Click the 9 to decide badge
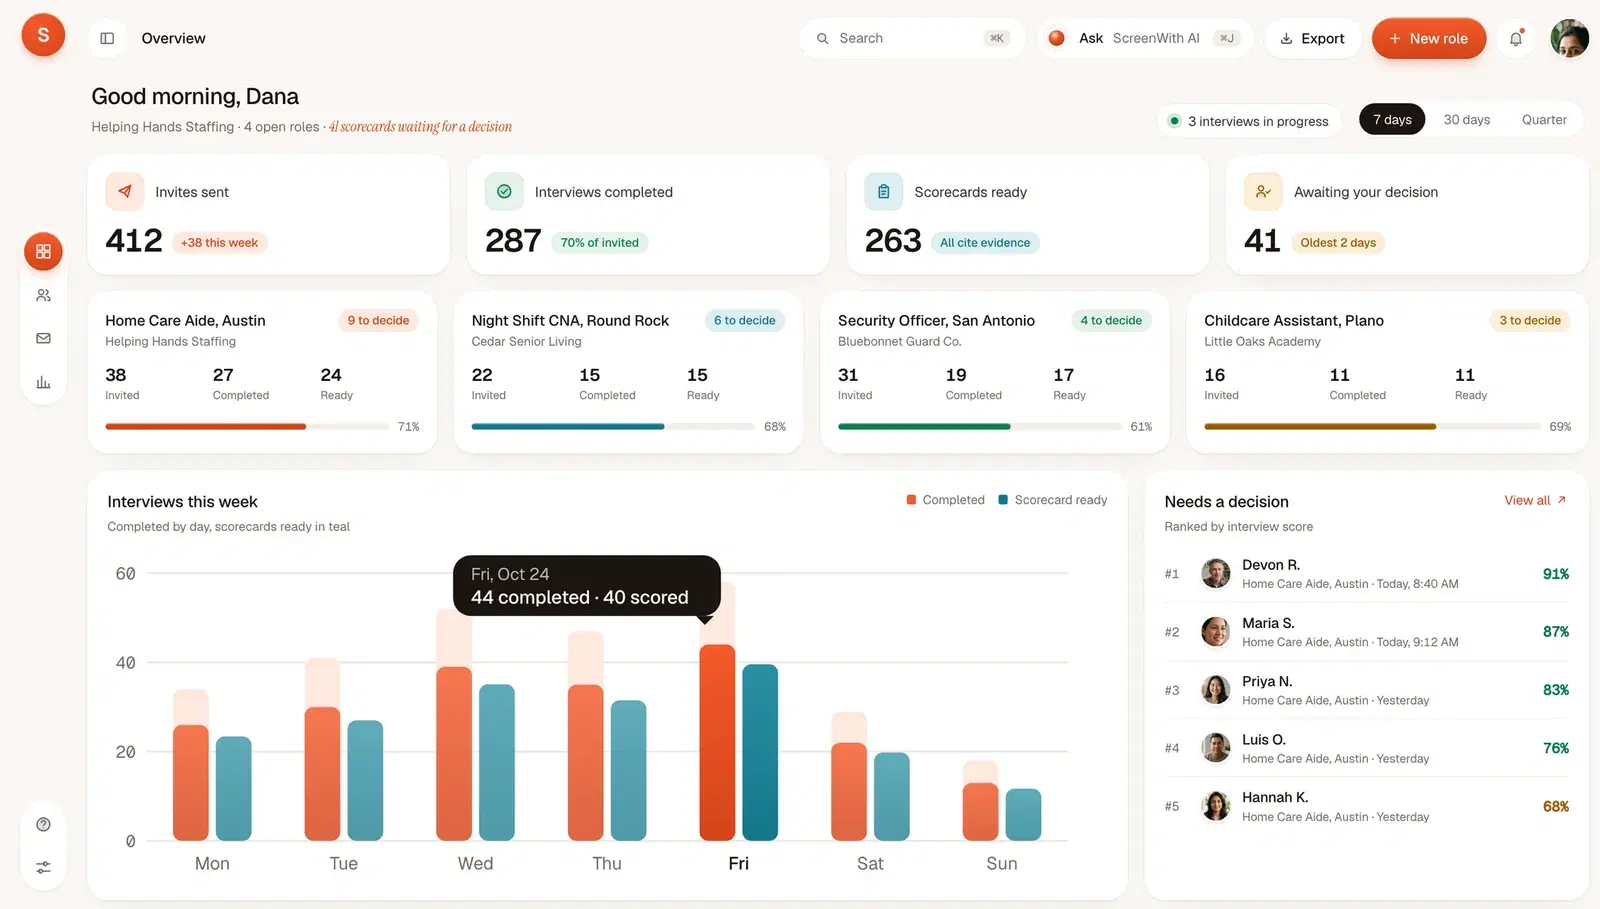The height and width of the screenshot is (909, 1600). [x=378, y=320]
